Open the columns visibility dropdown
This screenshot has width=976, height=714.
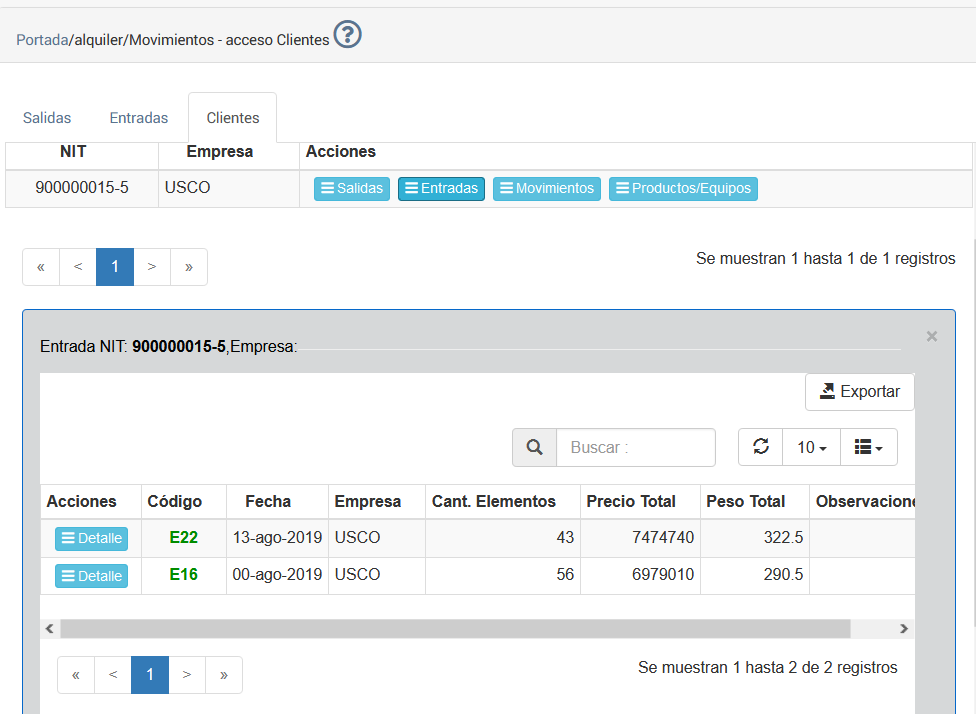tap(868, 447)
